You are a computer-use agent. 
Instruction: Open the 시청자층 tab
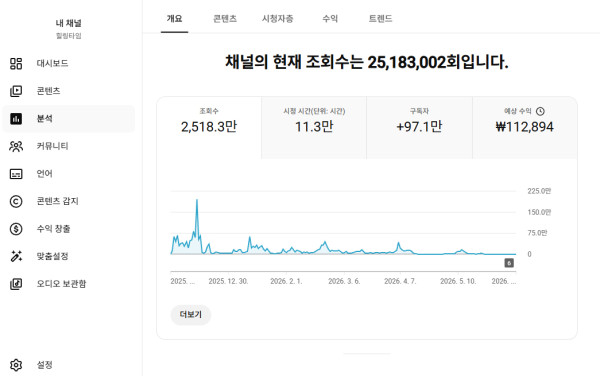pos(277,19)
